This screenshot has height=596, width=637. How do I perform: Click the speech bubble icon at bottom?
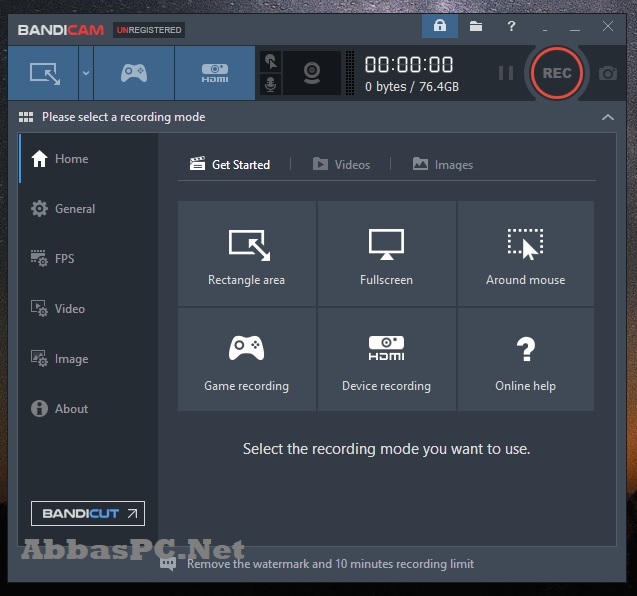pos(168,563)
